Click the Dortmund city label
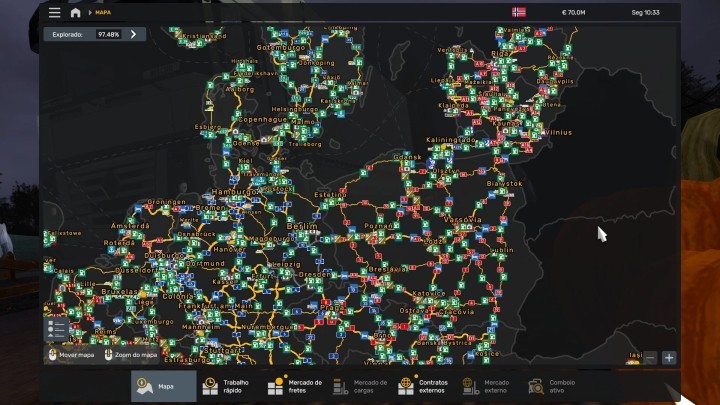Viewport: 720px width, 405px height. coord(205,264)
